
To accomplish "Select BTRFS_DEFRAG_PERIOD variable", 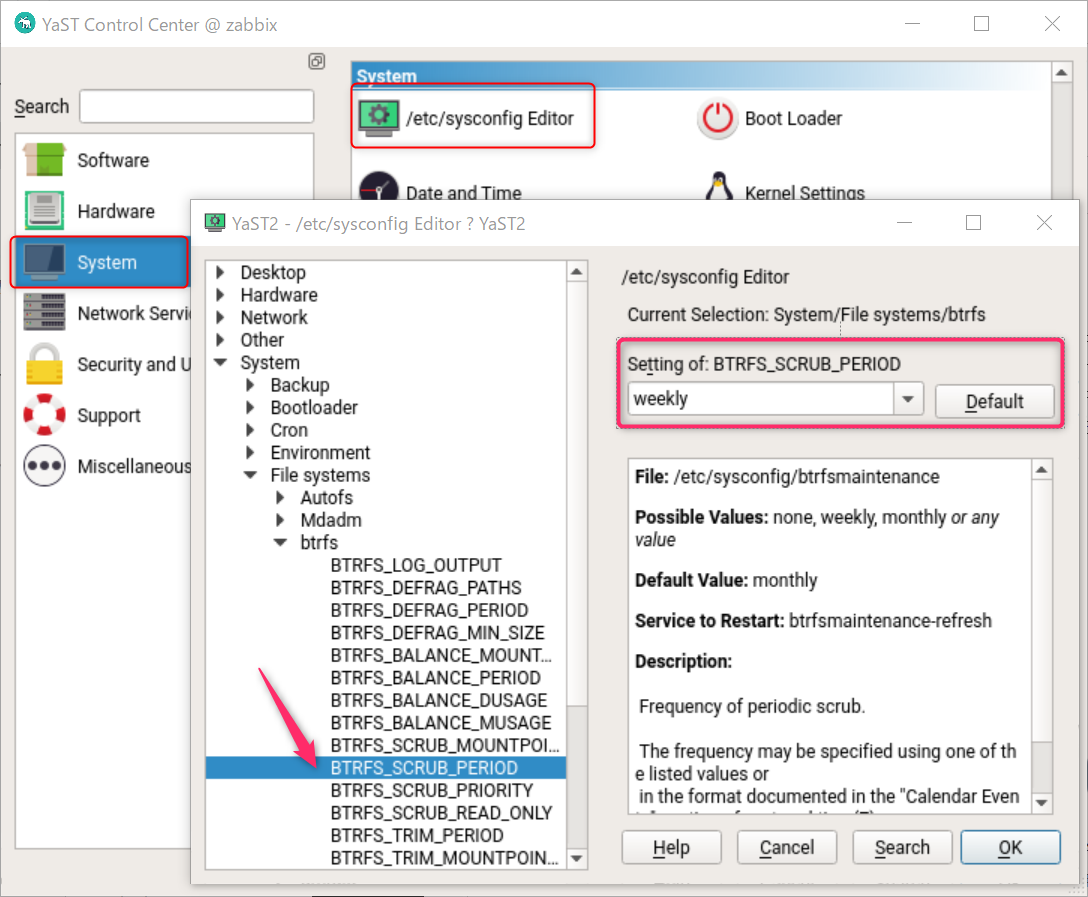I will click(429, 610).
